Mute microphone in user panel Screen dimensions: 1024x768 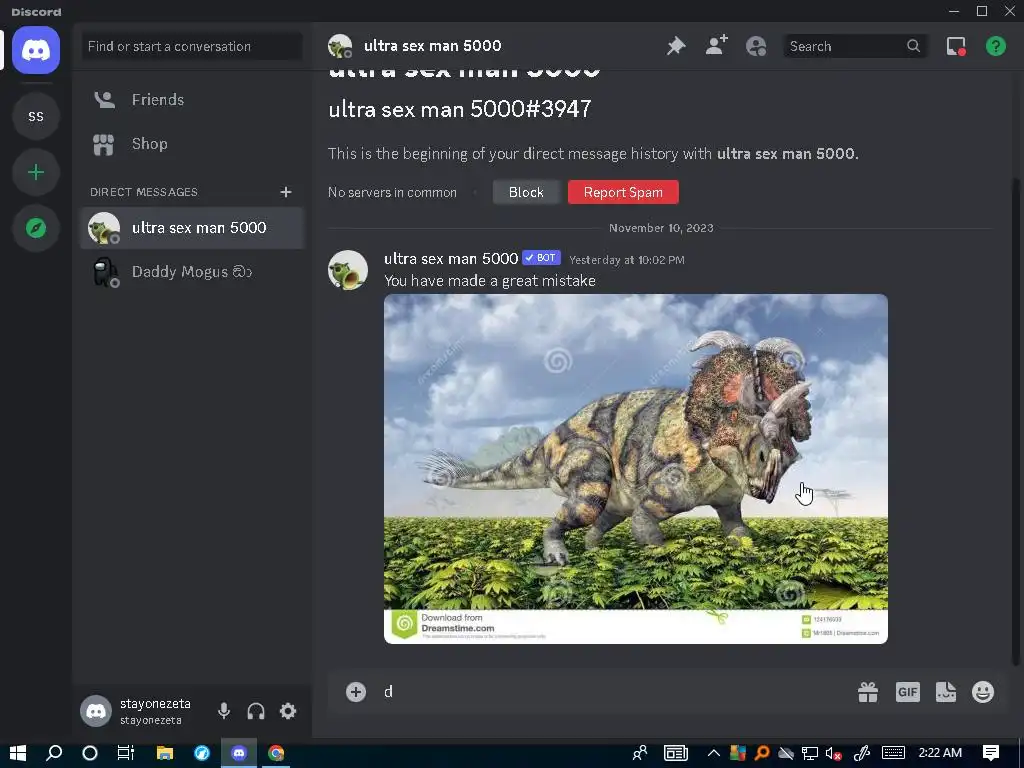click(224, 711)
